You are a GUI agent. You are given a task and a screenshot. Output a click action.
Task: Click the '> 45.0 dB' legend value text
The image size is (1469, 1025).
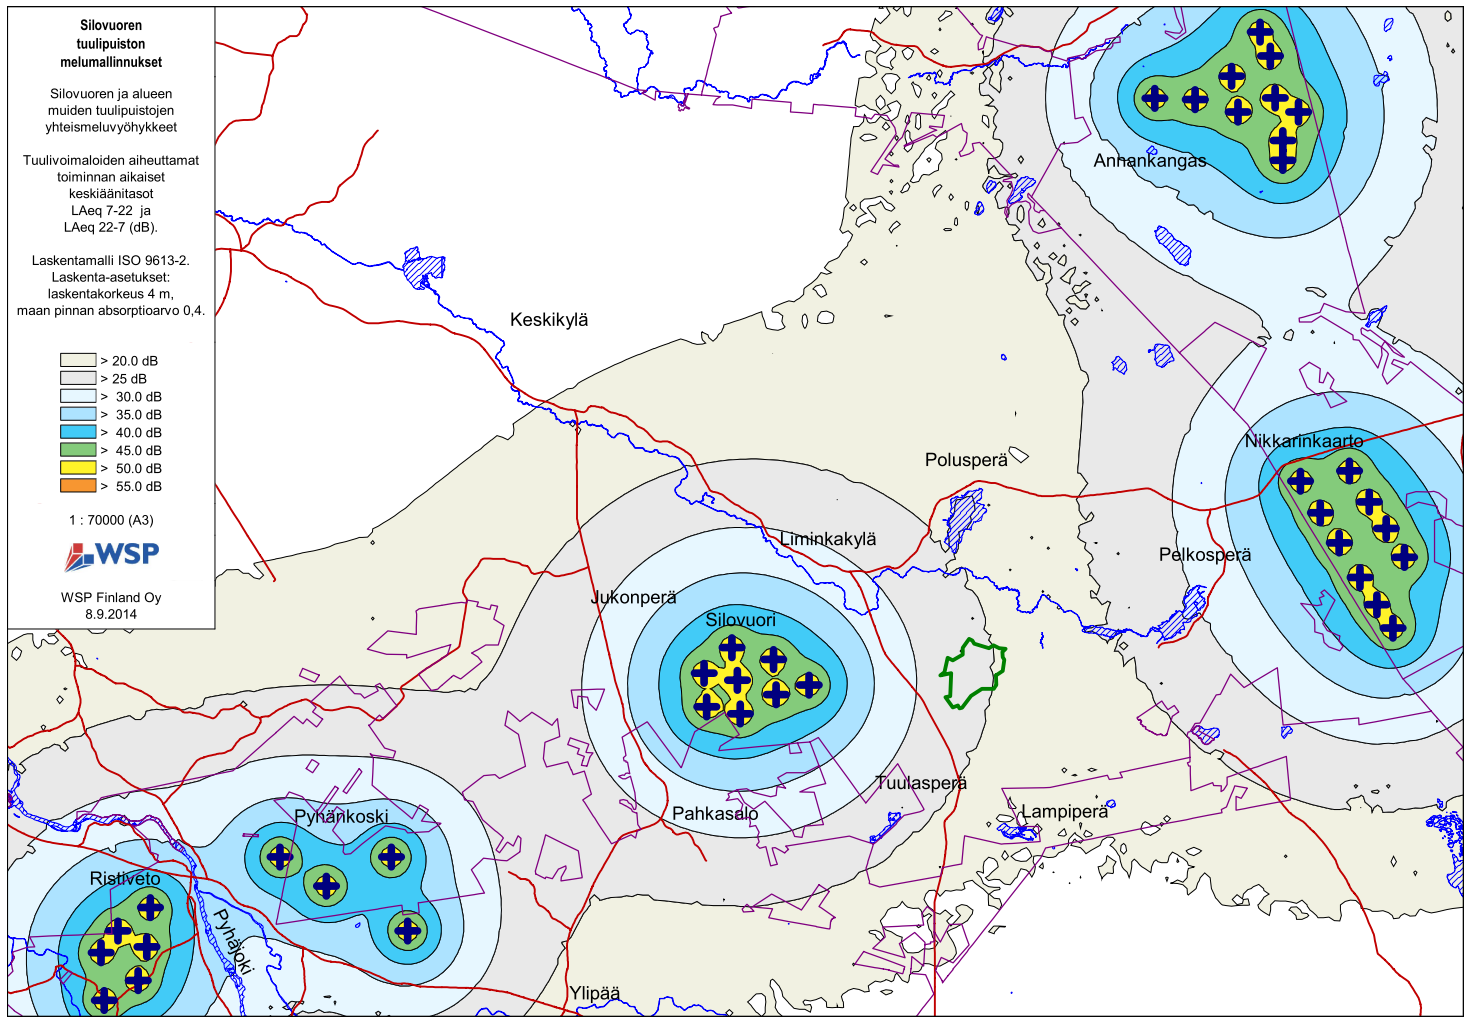point(131,450)
